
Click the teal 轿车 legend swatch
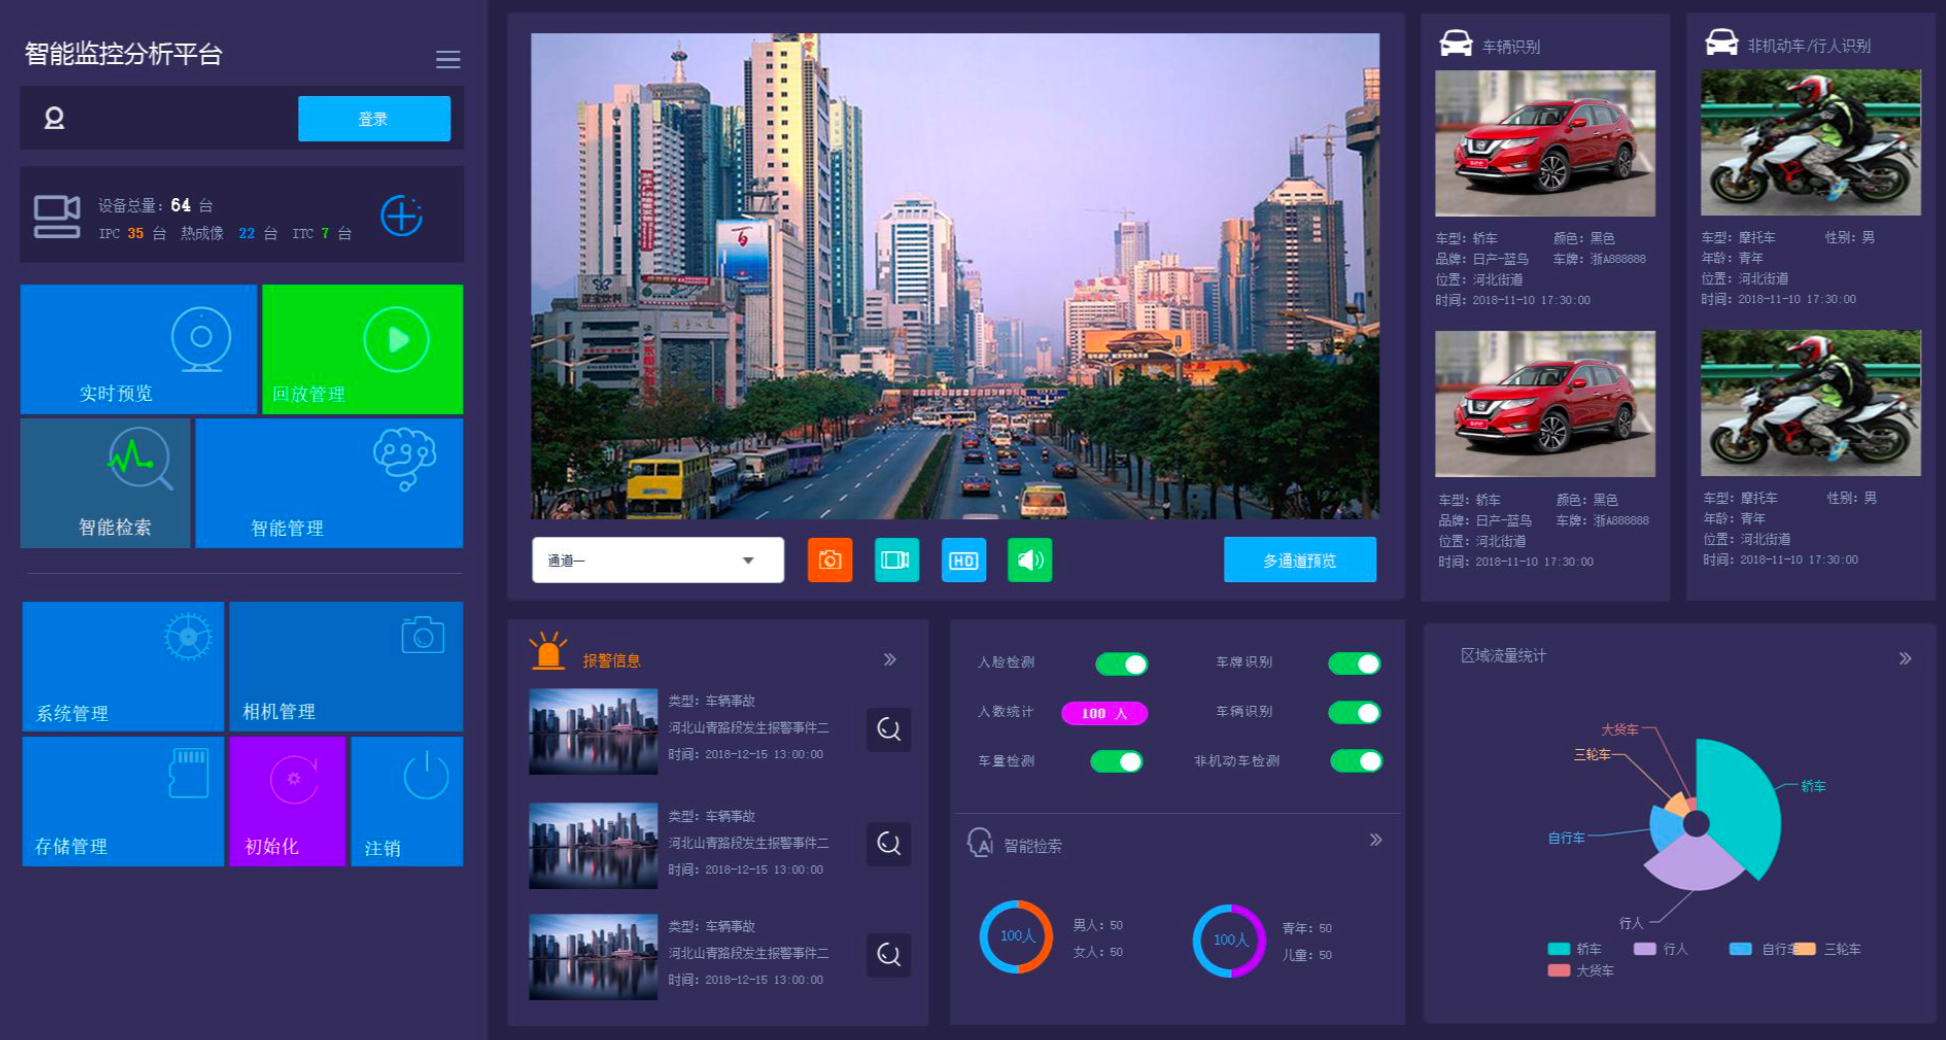coord(1558,949)
